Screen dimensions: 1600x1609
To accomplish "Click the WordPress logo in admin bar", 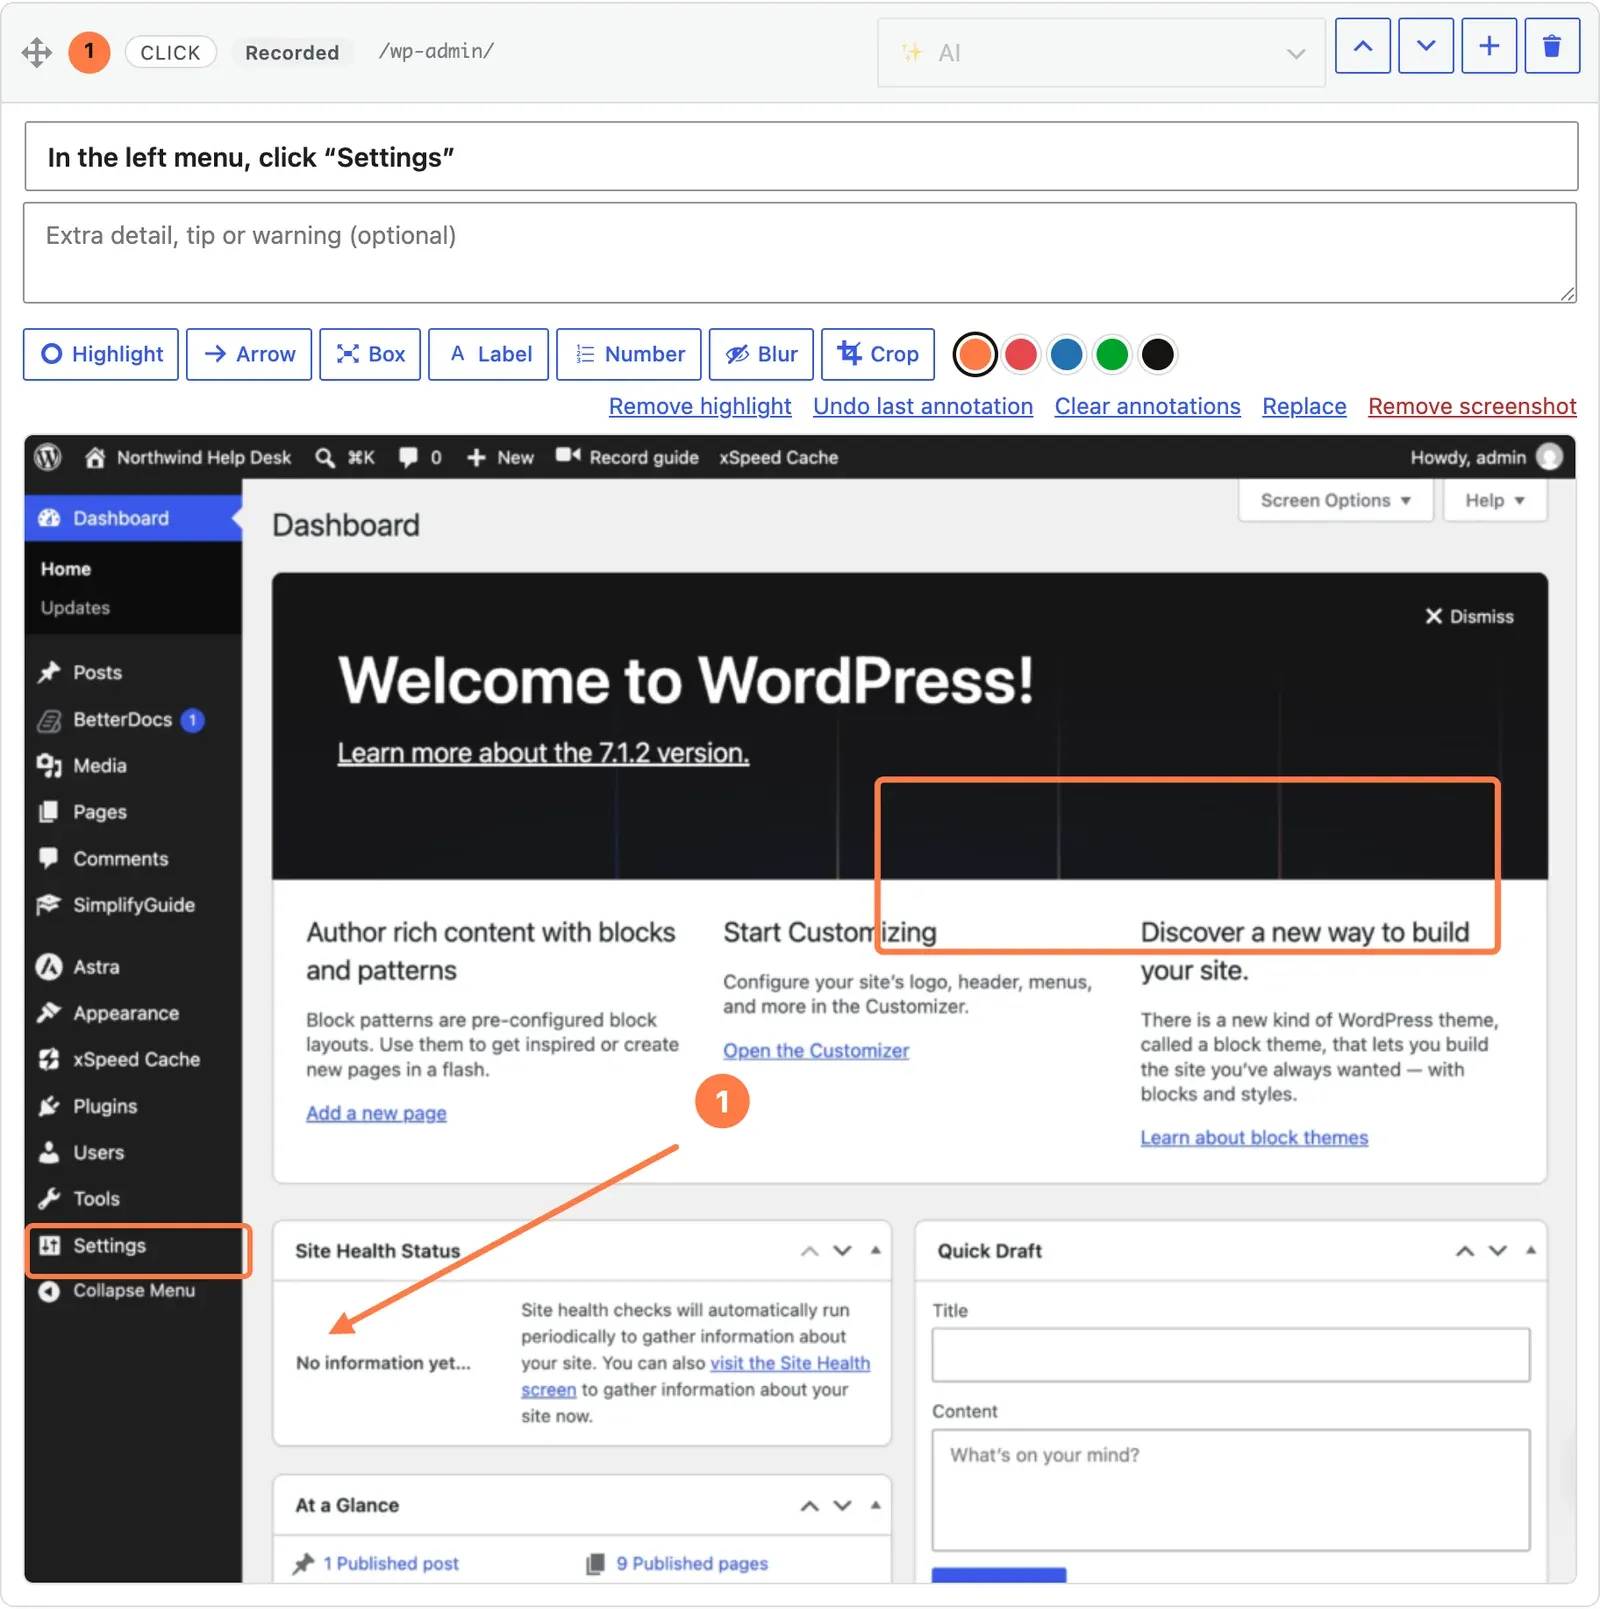I will tap(48, 457).
